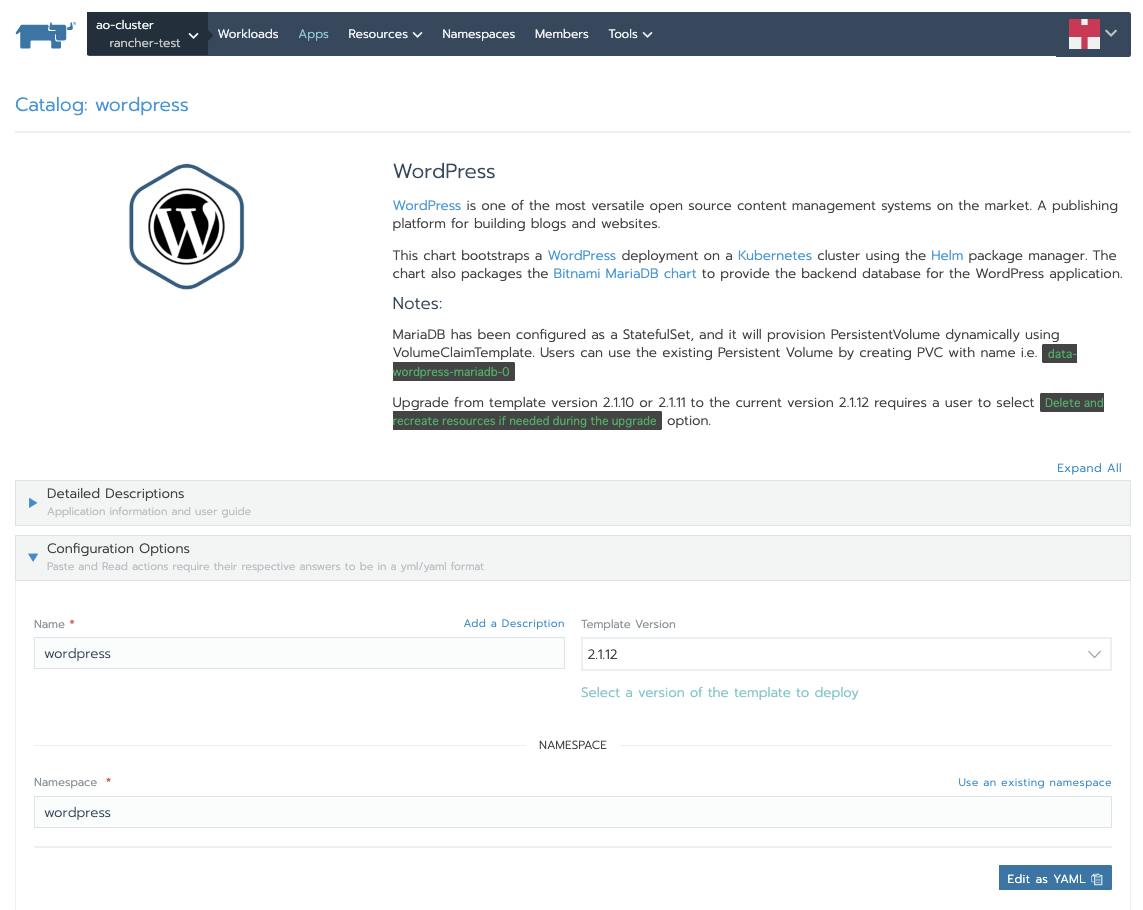Open the Template Version 2.1.12 dropdown

pyautogui.click(x=846, y=654)
